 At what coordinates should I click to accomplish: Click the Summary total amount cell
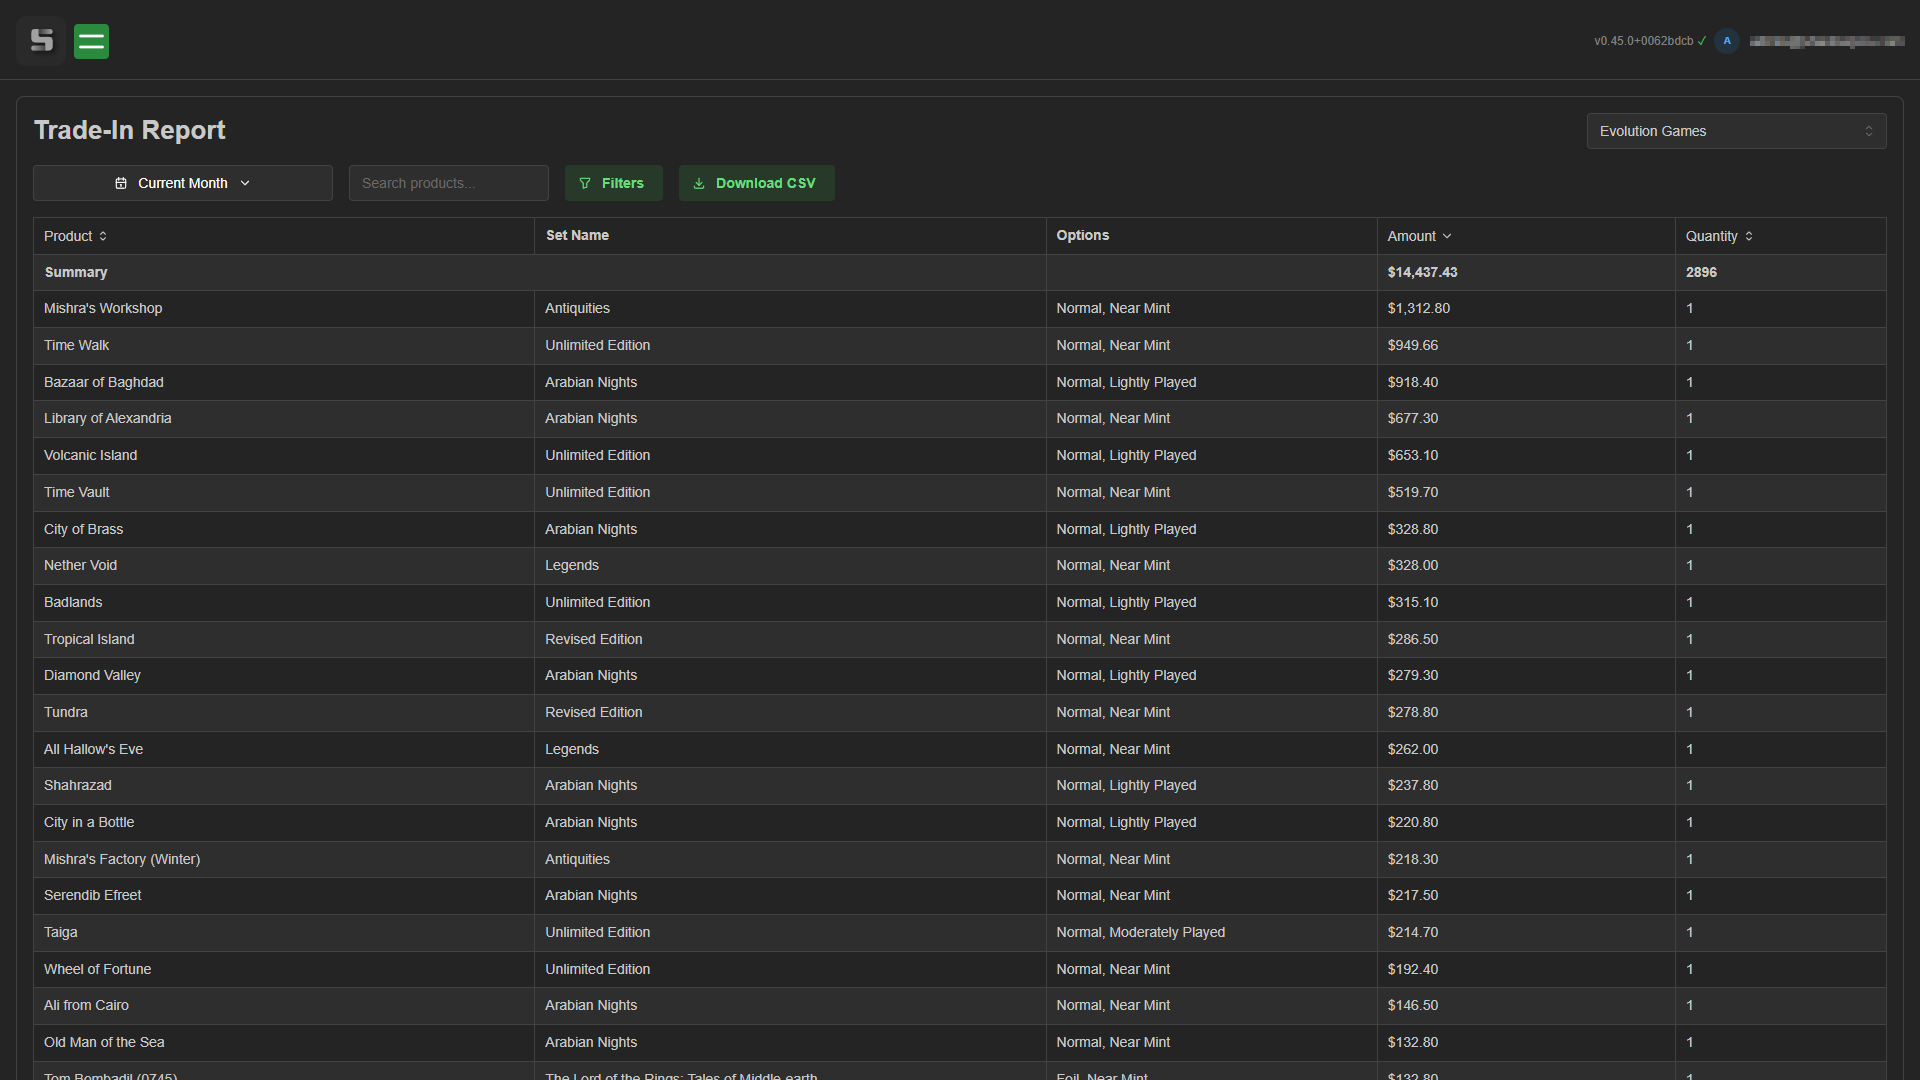1422,272
